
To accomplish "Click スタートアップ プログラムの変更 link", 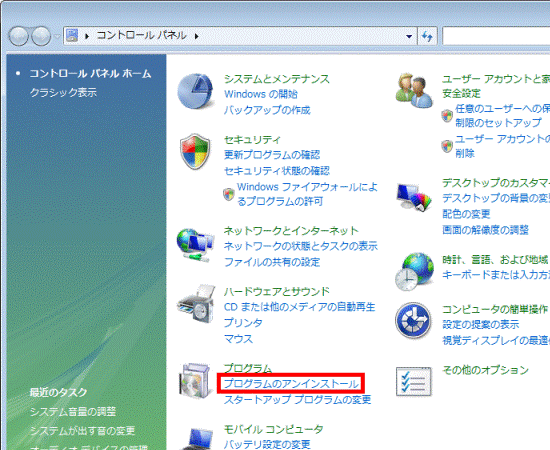I will pos(298,400).
